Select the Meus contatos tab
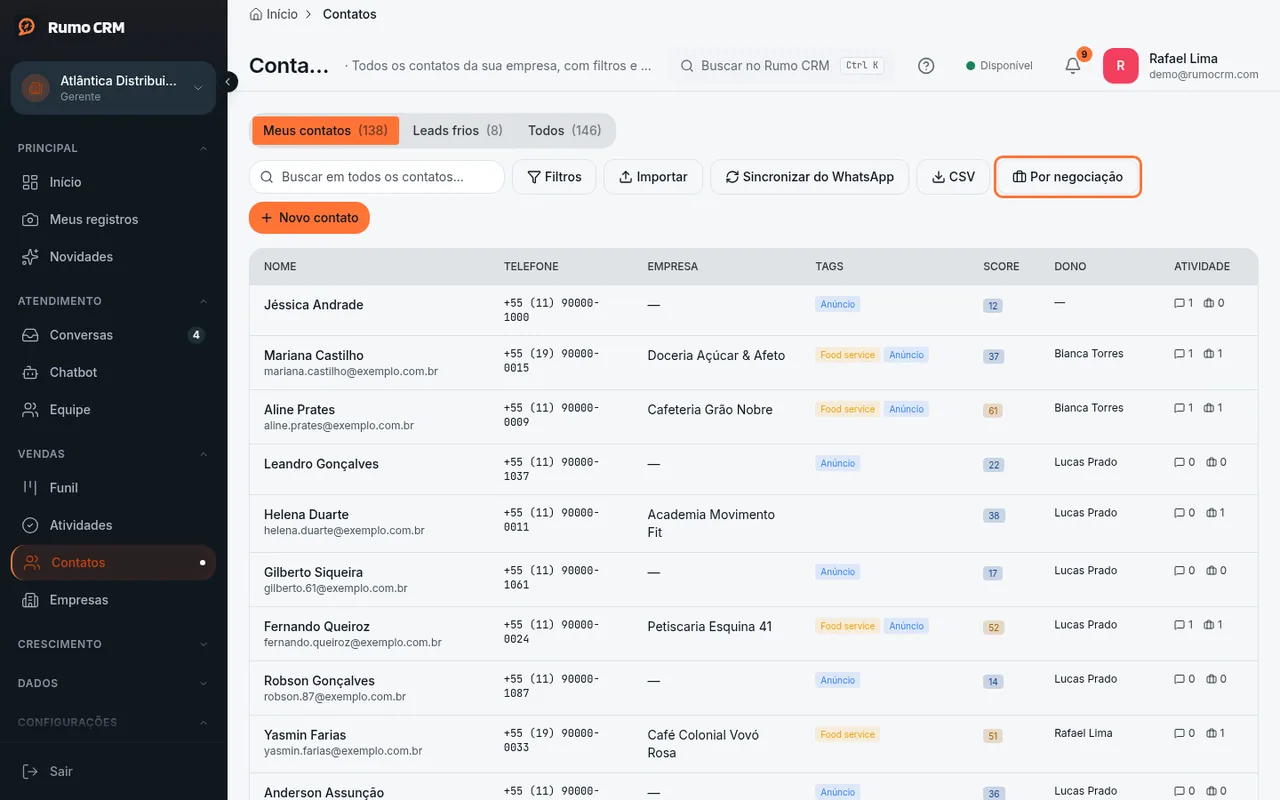The width and height of the screenshot is (1280, 800). [325, 130]
